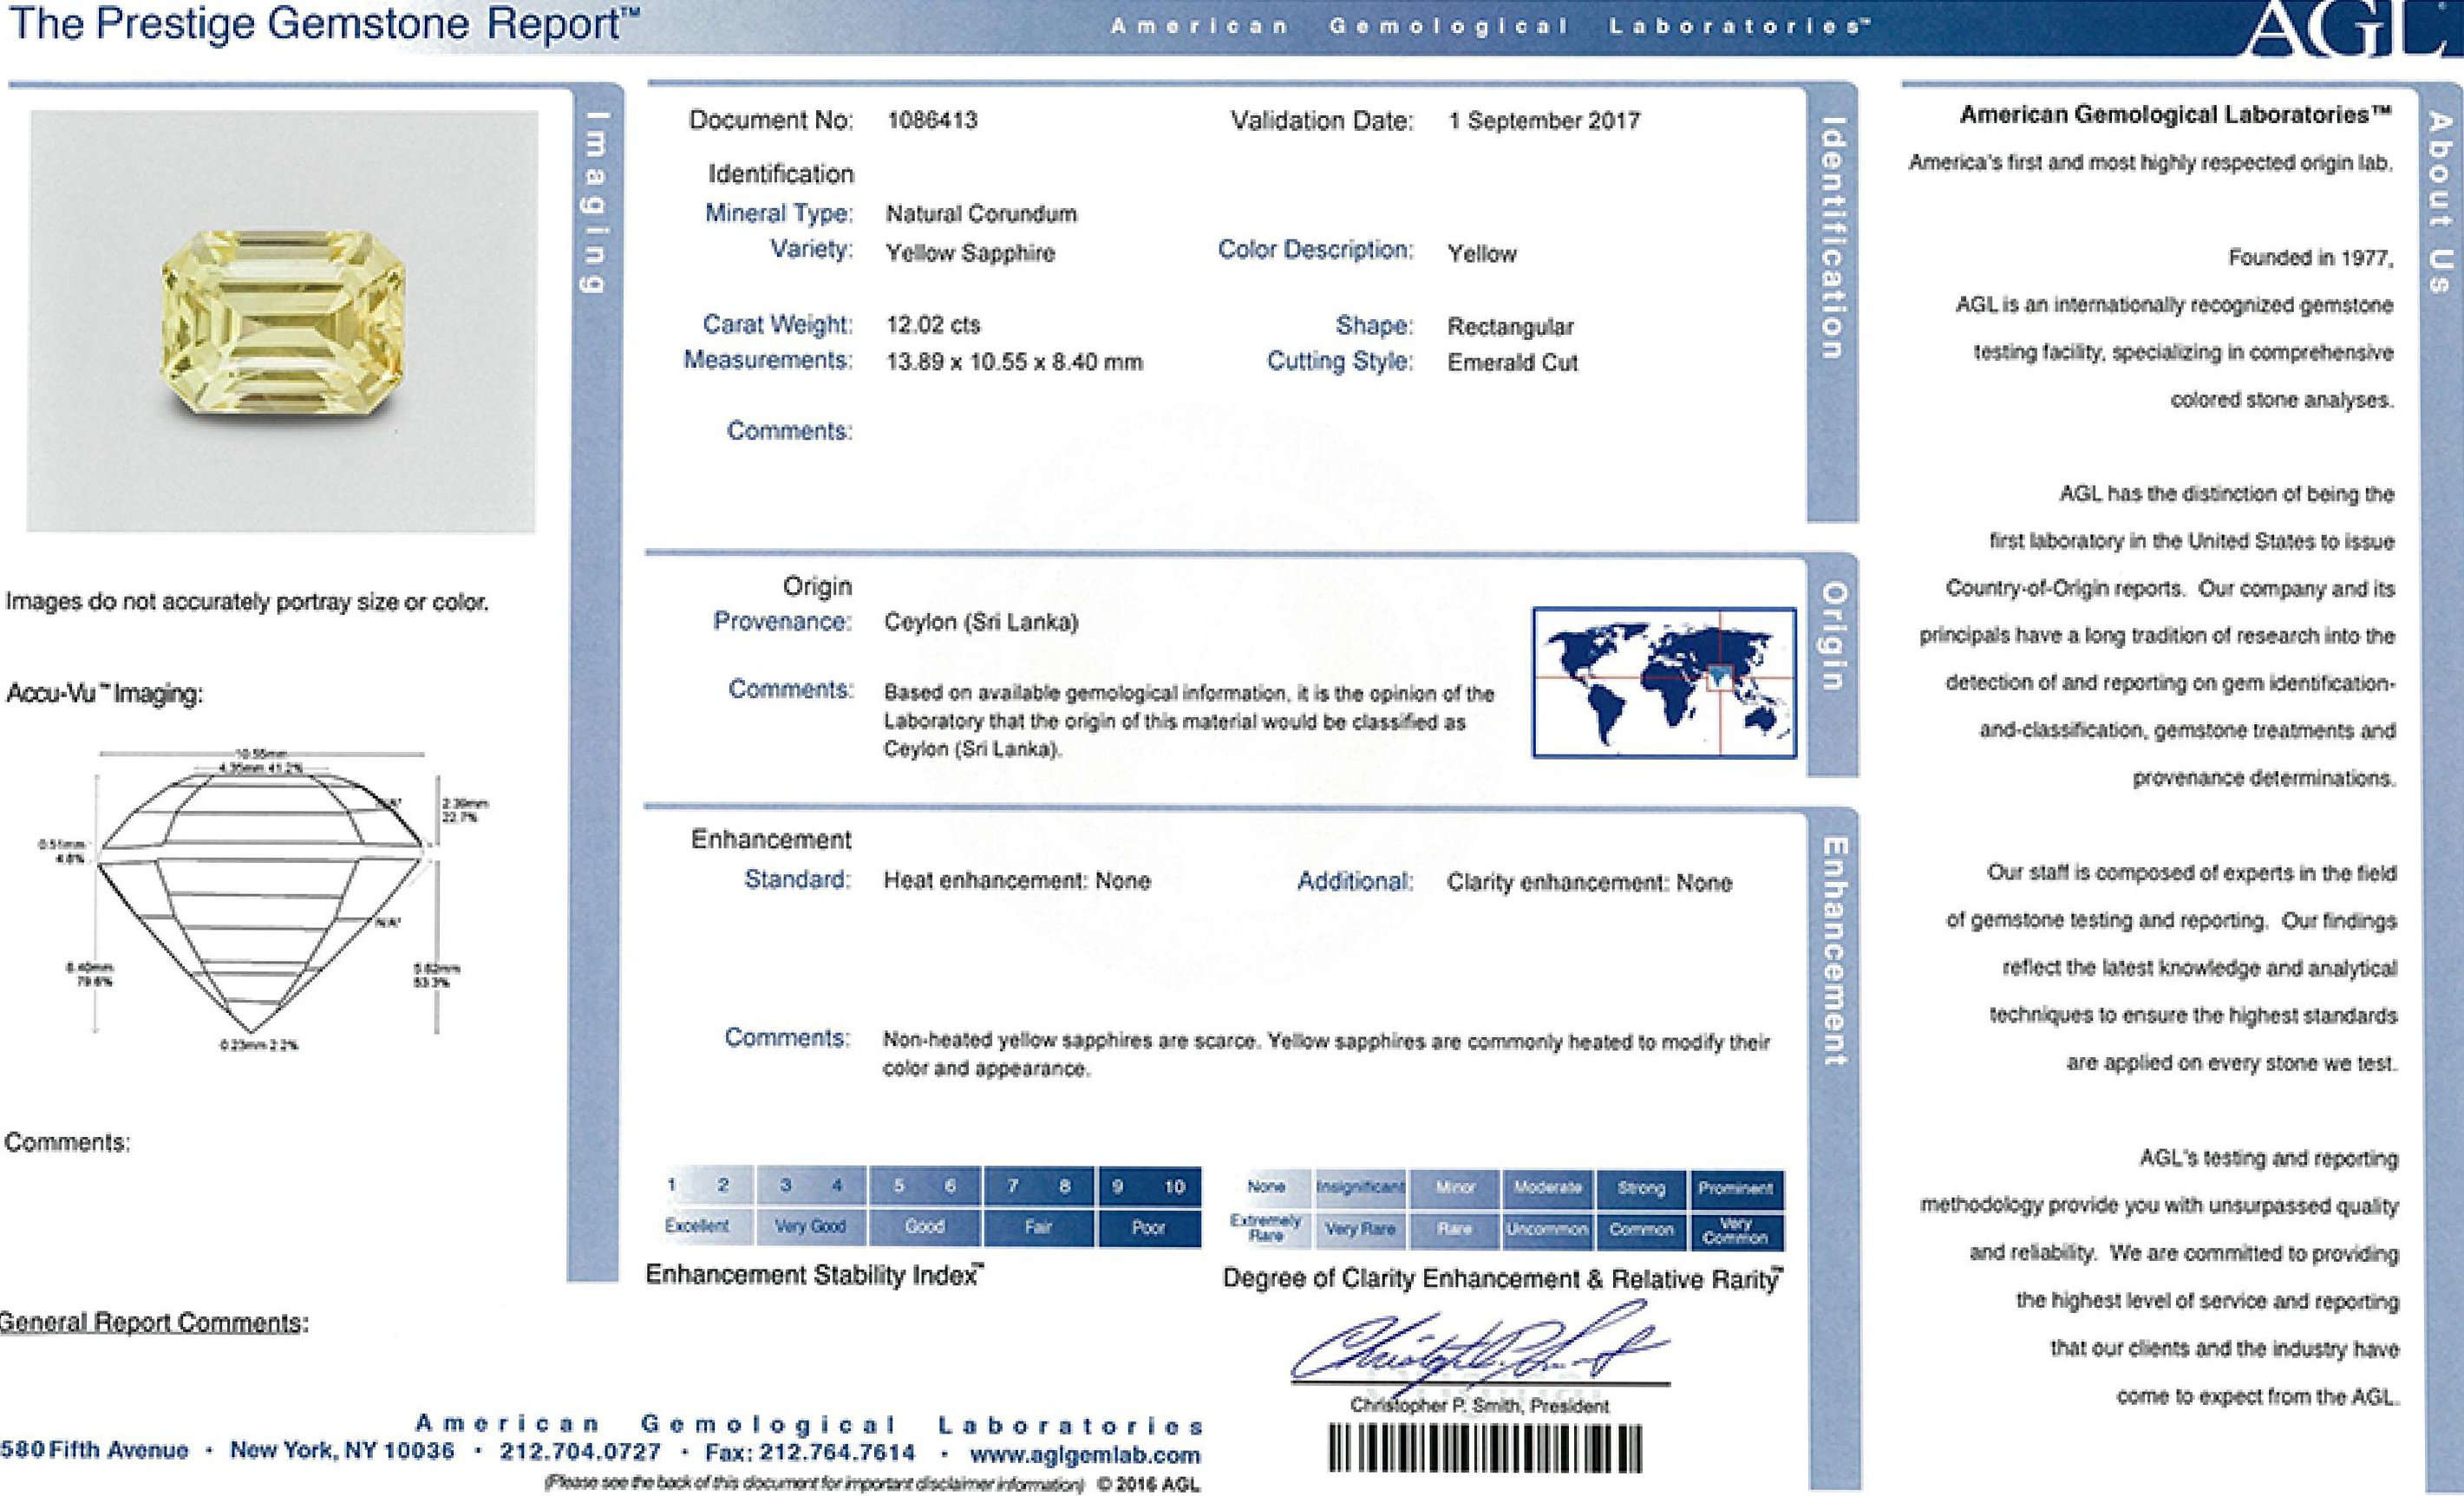Click the Very Good stability cell

(x=811, y=1226)
